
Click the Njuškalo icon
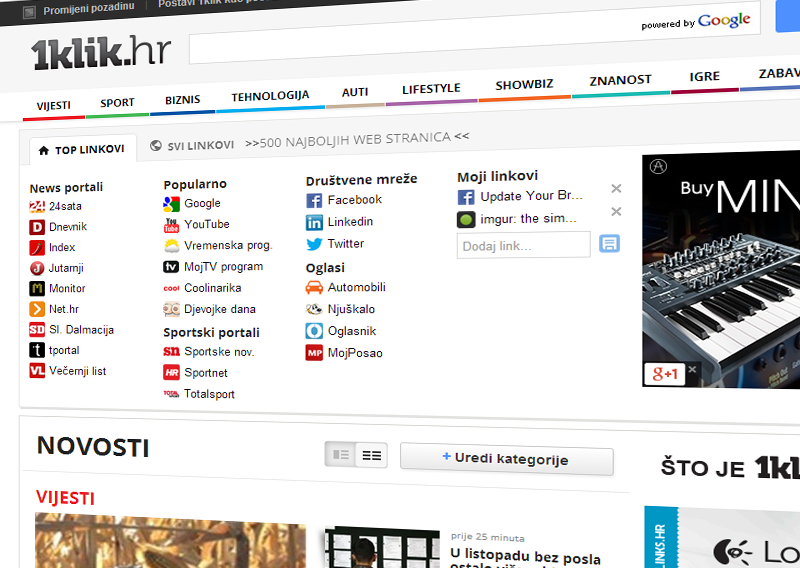pyautogui.click(x=314, y=309)
